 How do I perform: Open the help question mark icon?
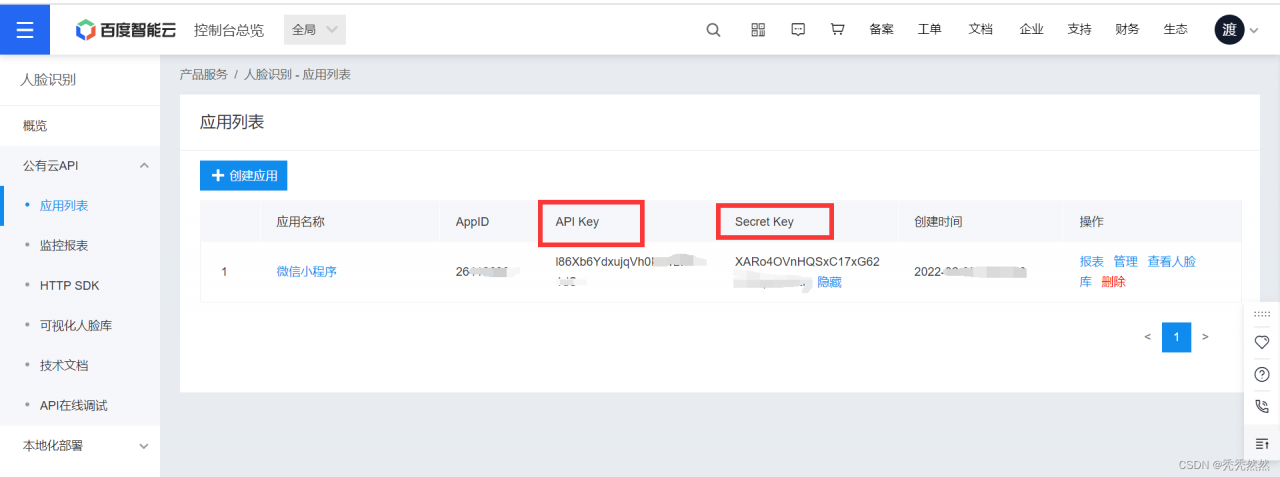[1261, 375]
